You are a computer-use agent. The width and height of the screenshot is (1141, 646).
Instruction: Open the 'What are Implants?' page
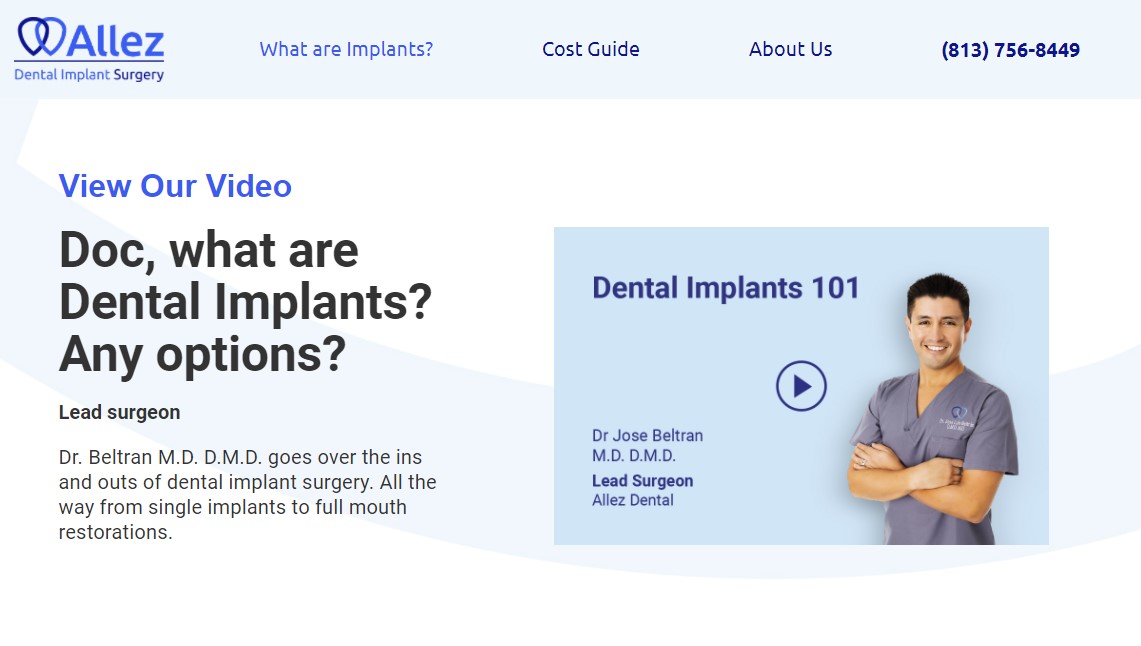345,48
